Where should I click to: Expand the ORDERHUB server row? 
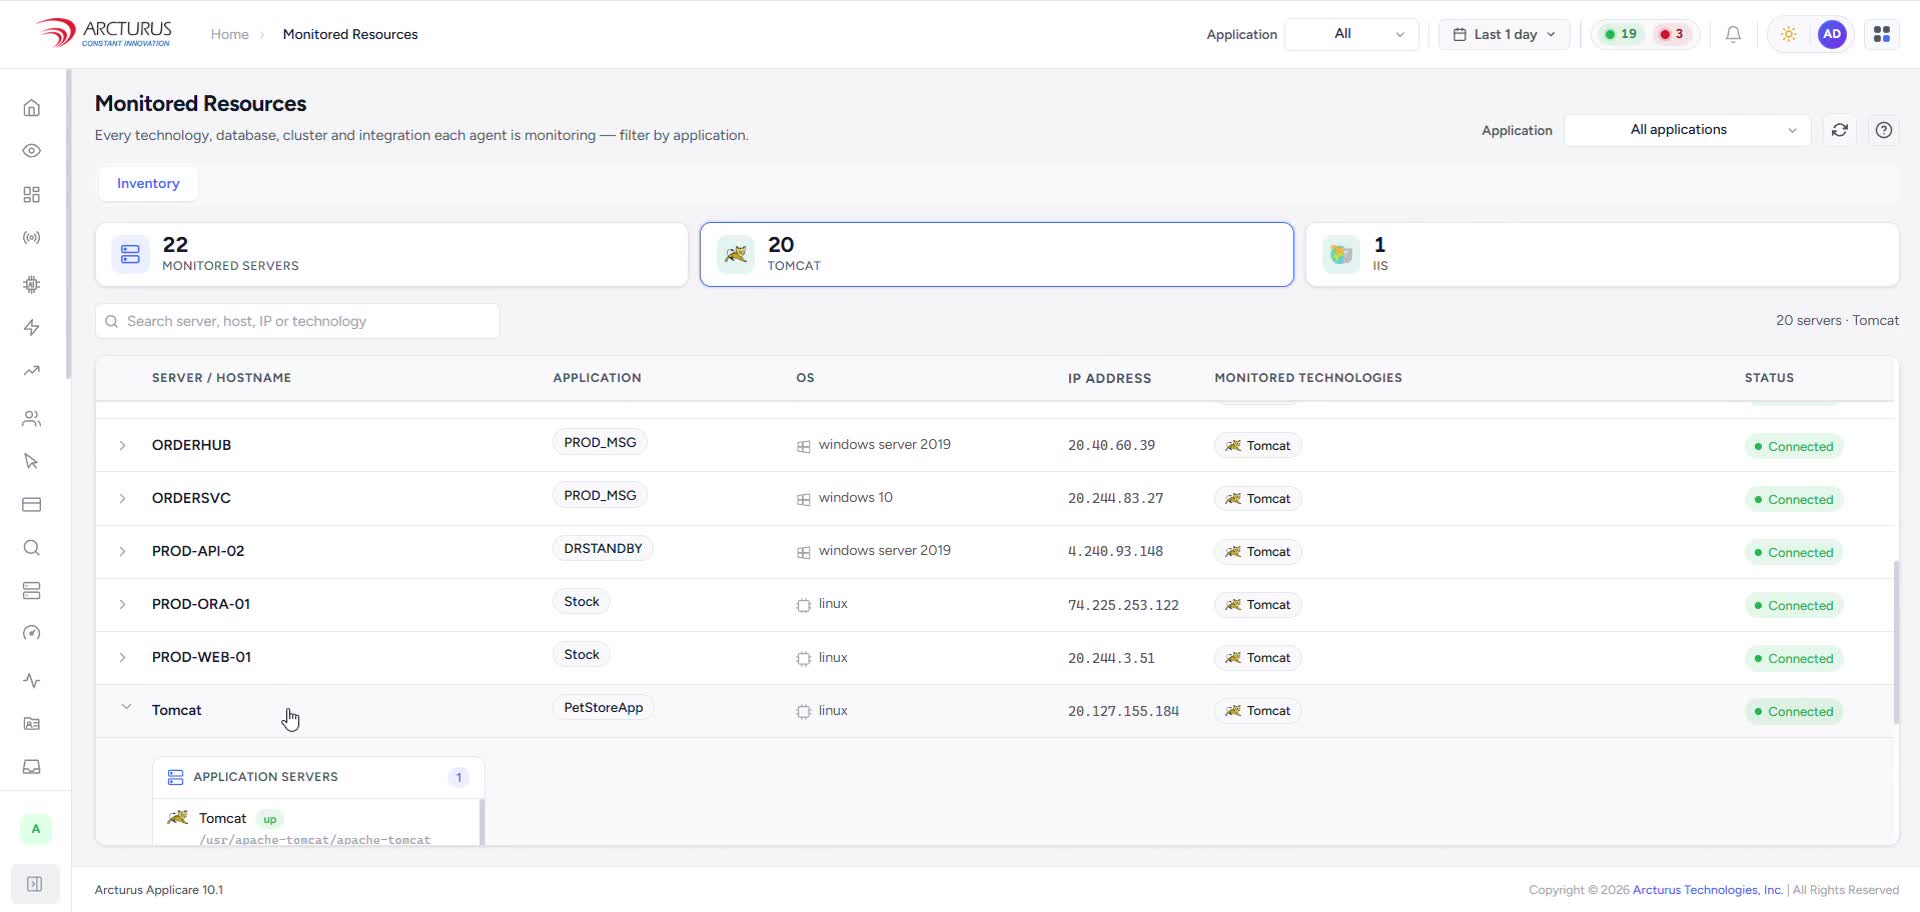click(122, 445)
